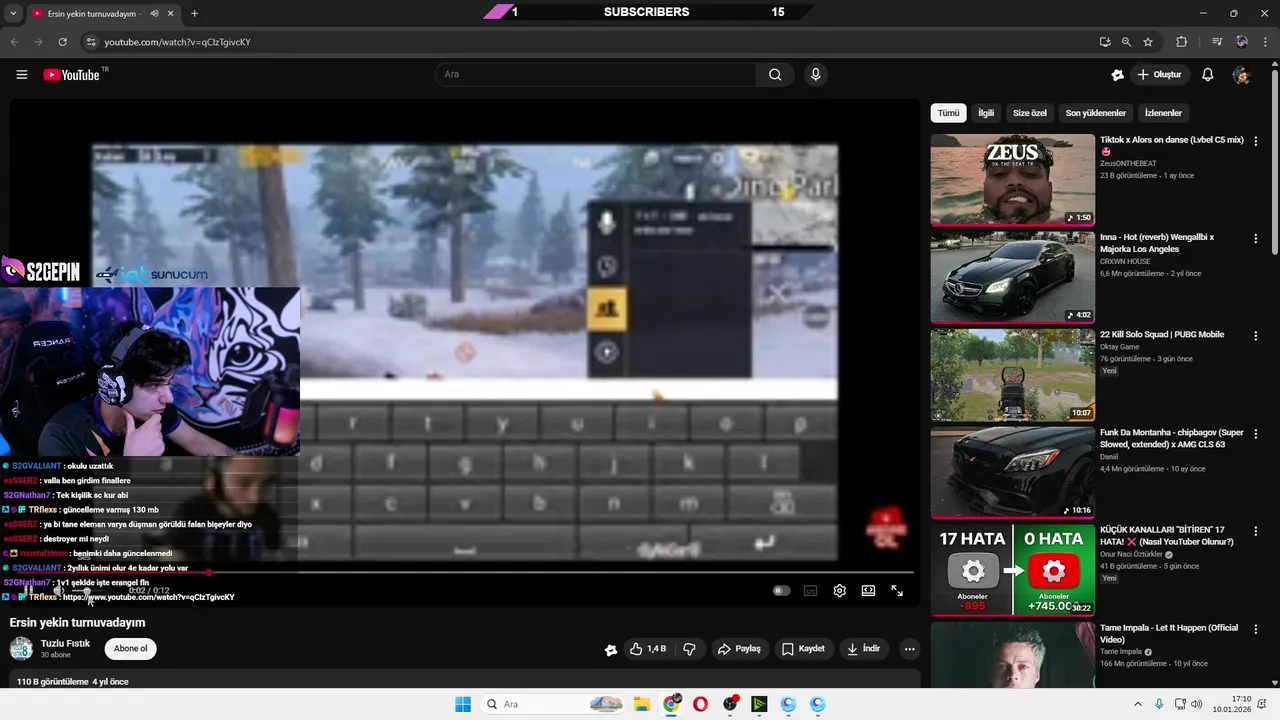Open the ZEUS Tiktok x Alors thumbnail
Screen dimensions: 1280x720
[1012, 180]
